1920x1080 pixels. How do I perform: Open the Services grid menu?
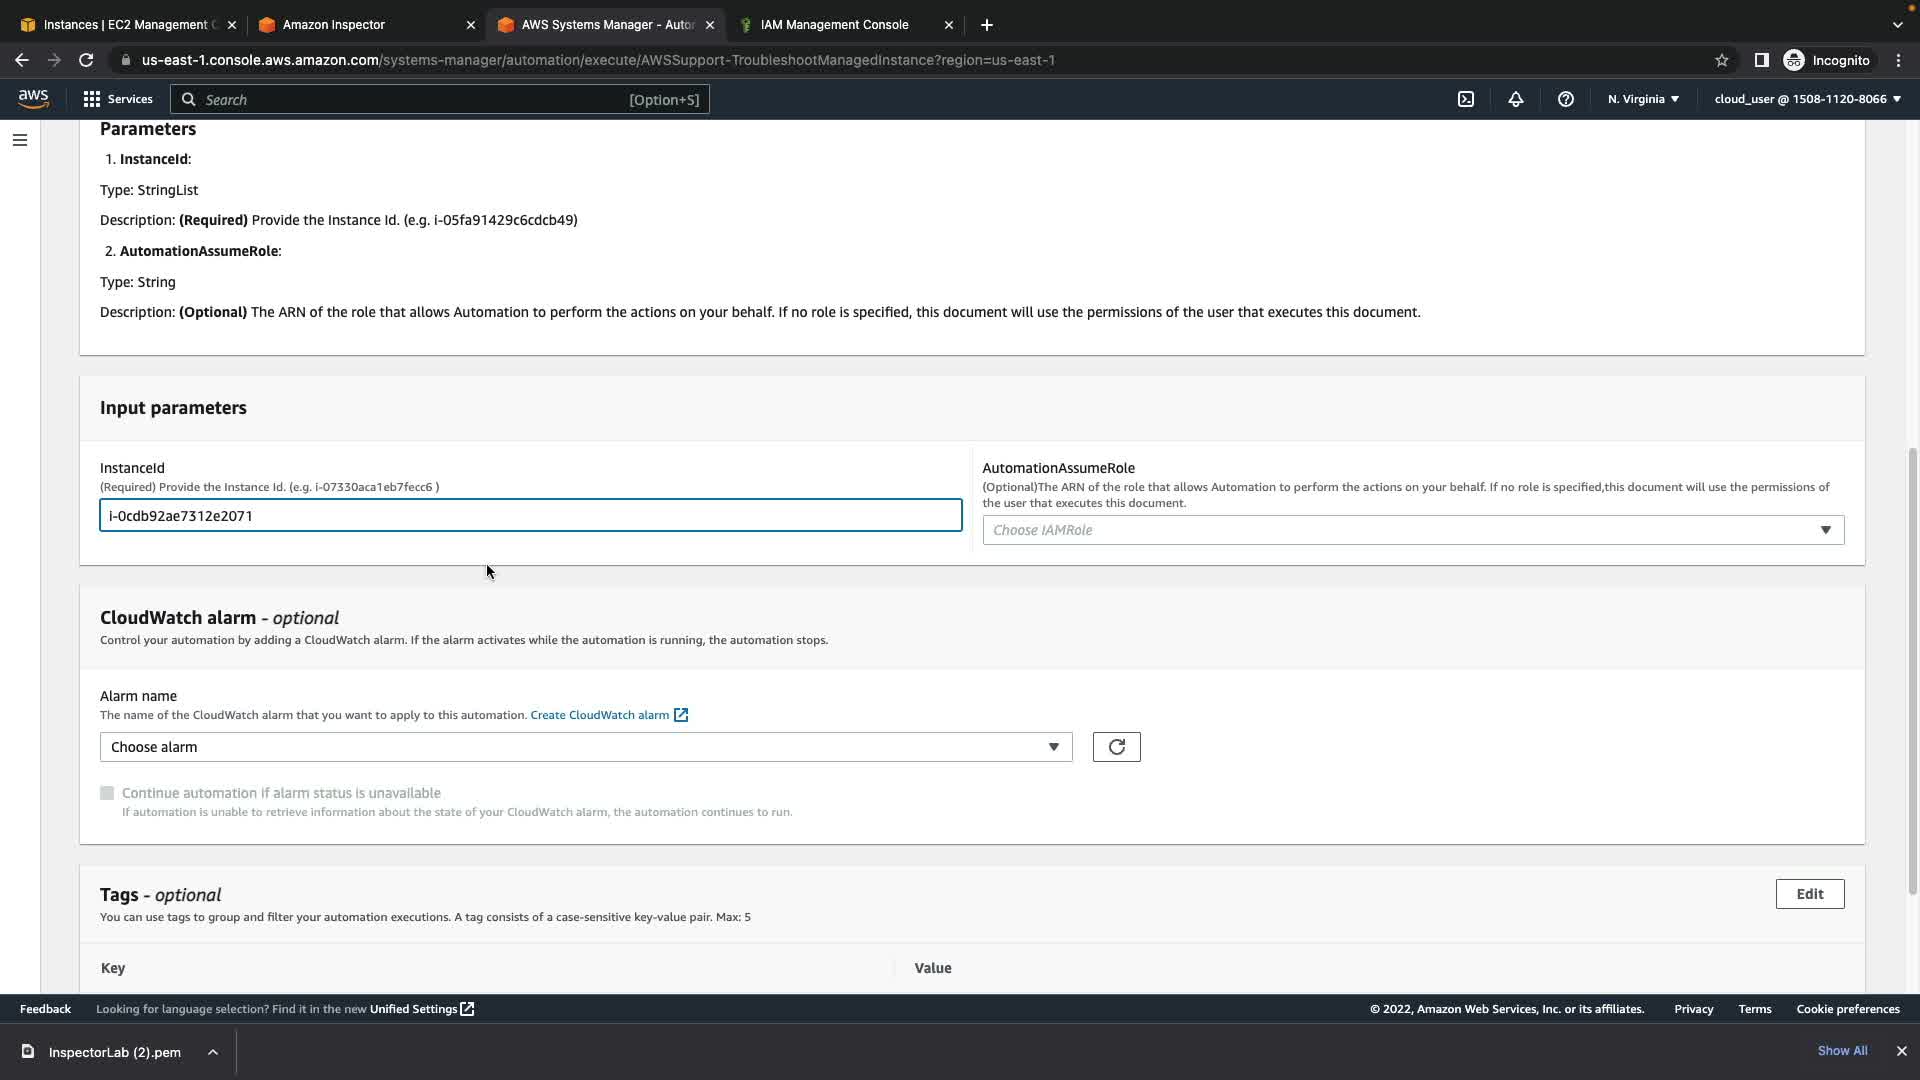point(117,99)
